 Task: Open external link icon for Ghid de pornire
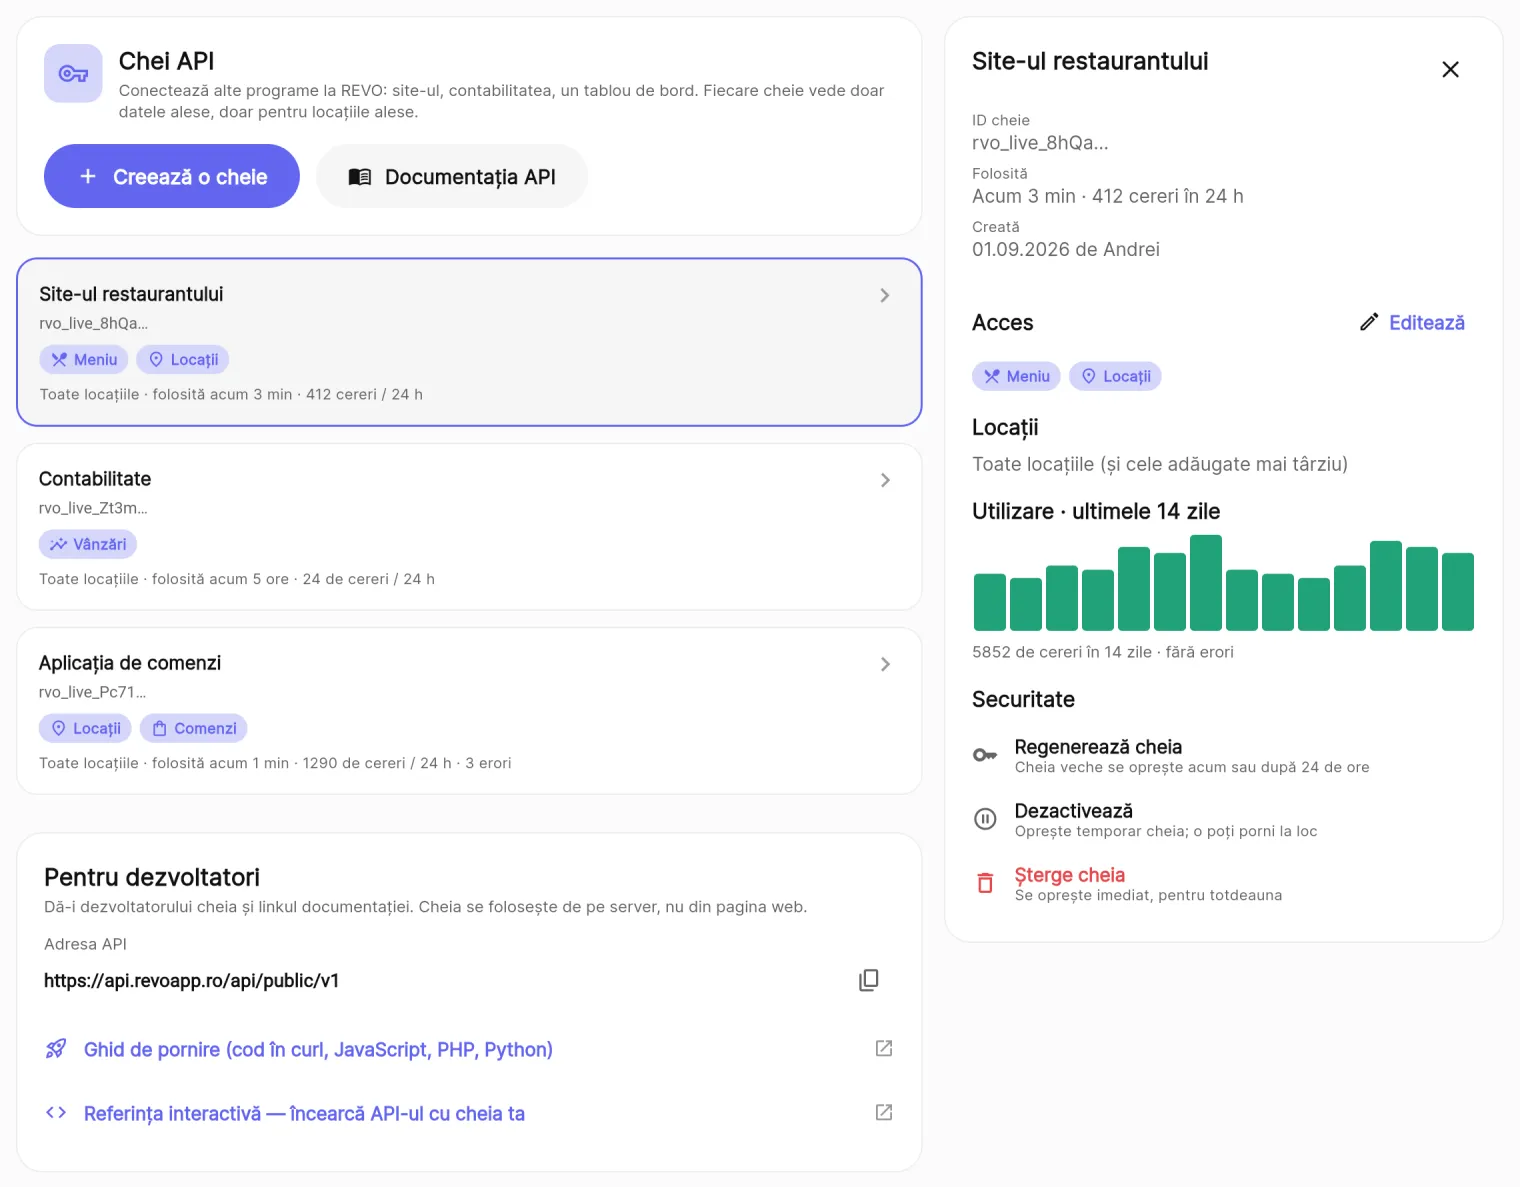884,1048
